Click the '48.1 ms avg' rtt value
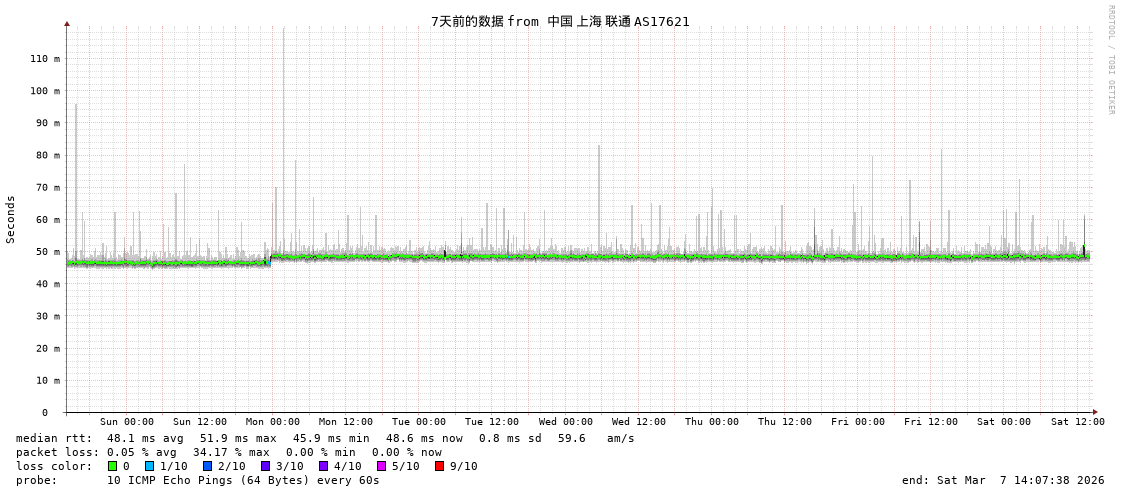Screen dimensions: 1121x494 coord(145,438)
